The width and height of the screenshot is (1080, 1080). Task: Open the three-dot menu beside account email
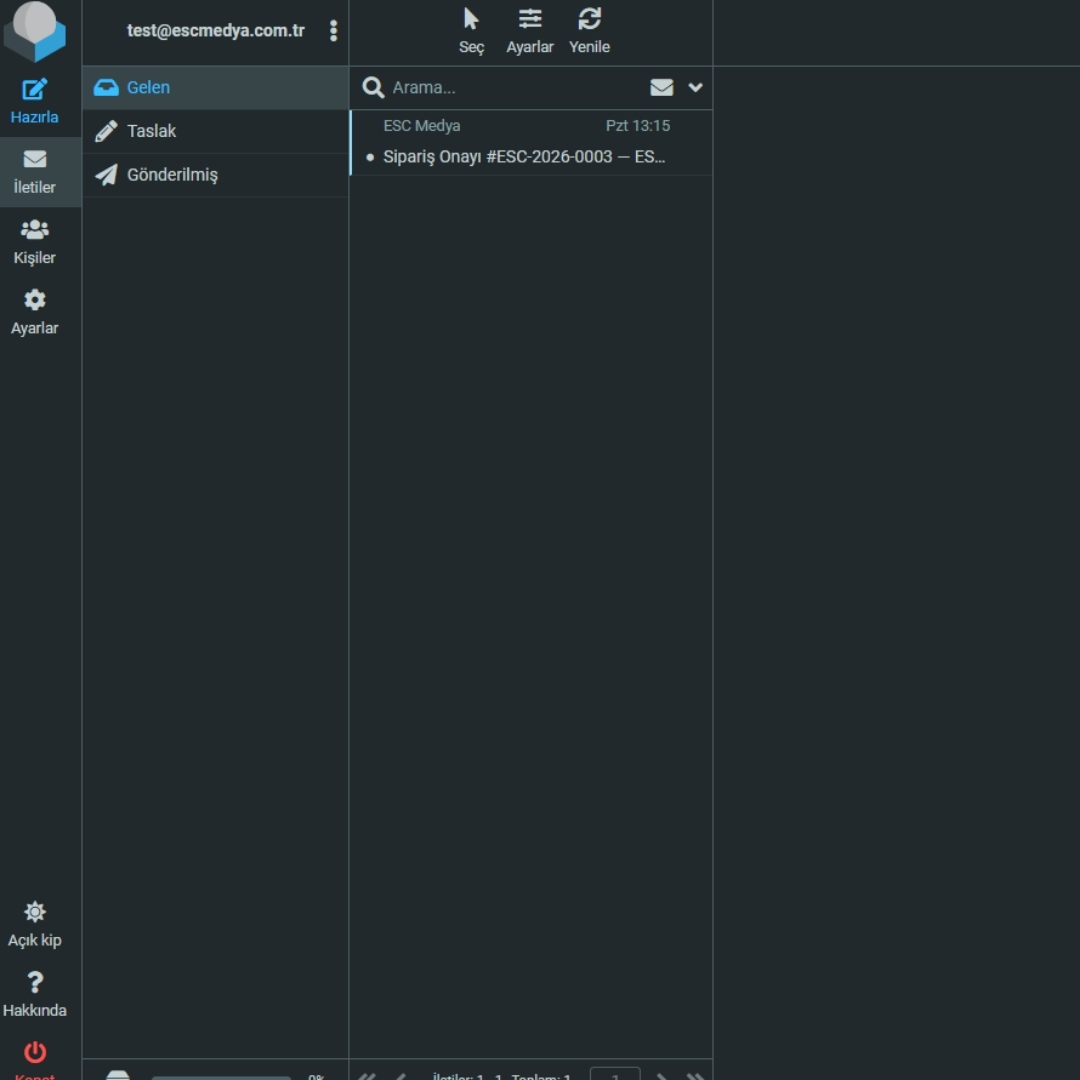tap(333, 31)
